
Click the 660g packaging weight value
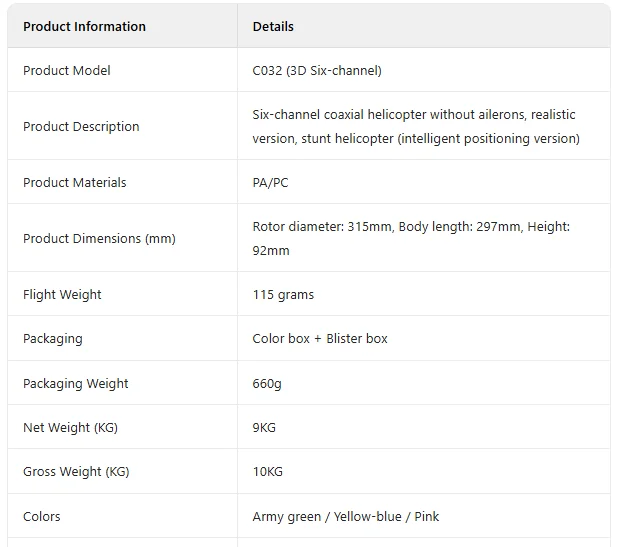pyautogui.click(x=267, y=384)
